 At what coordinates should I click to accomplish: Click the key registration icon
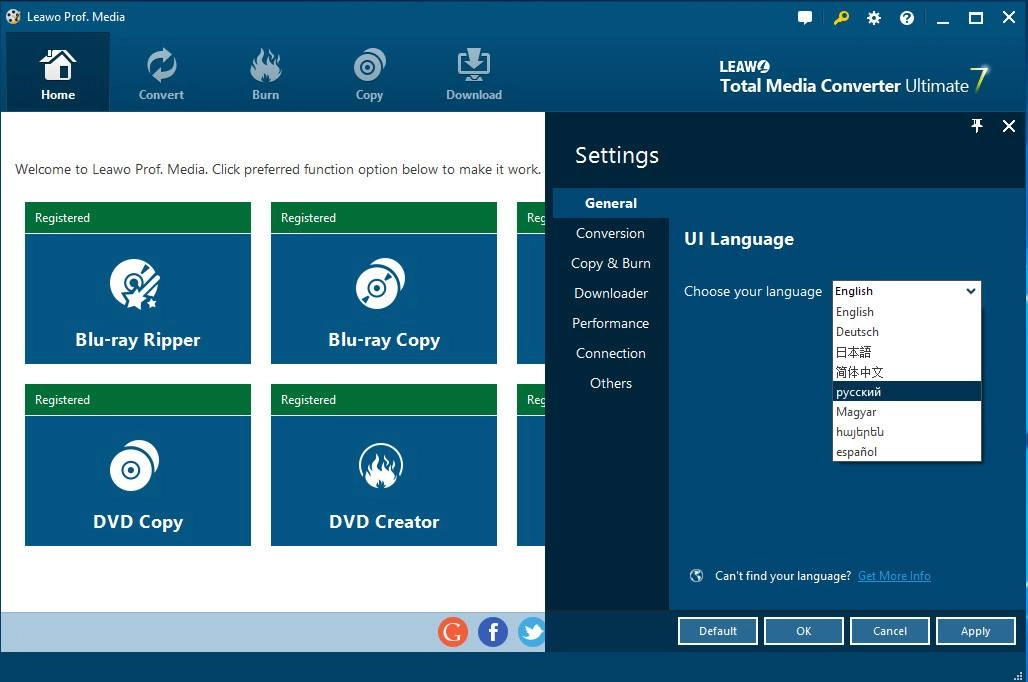pos(841,18)
